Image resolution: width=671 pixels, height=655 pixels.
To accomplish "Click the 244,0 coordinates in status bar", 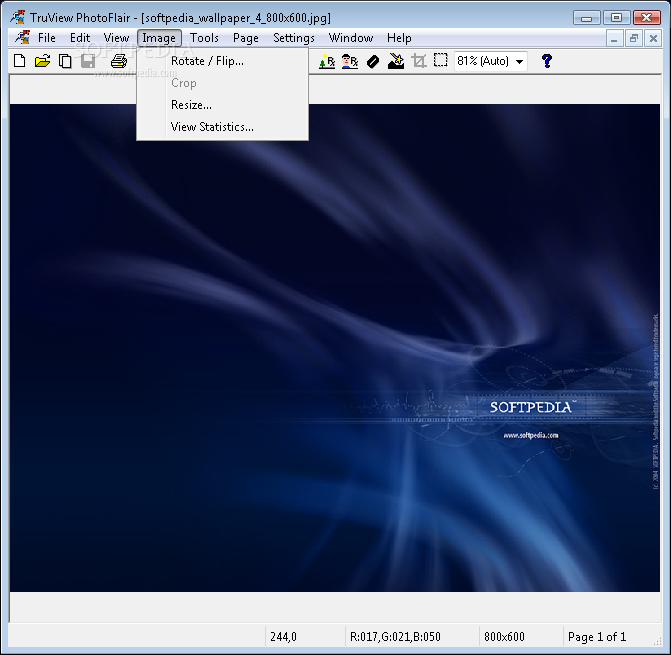I will [283, 637].
